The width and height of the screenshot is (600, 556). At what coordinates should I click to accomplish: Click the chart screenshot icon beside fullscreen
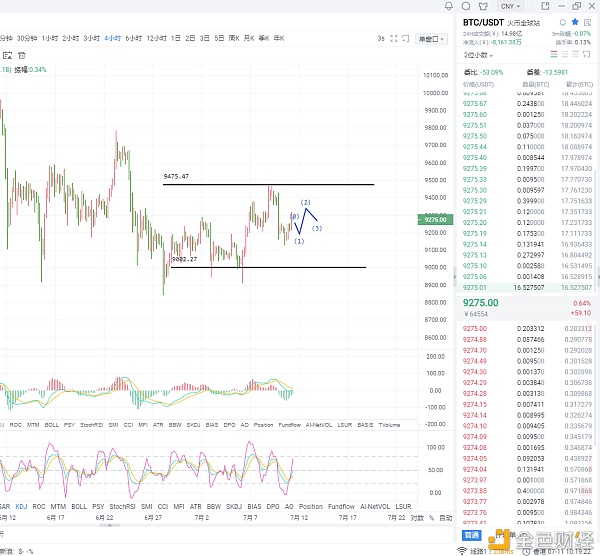(x=406, y=39)
